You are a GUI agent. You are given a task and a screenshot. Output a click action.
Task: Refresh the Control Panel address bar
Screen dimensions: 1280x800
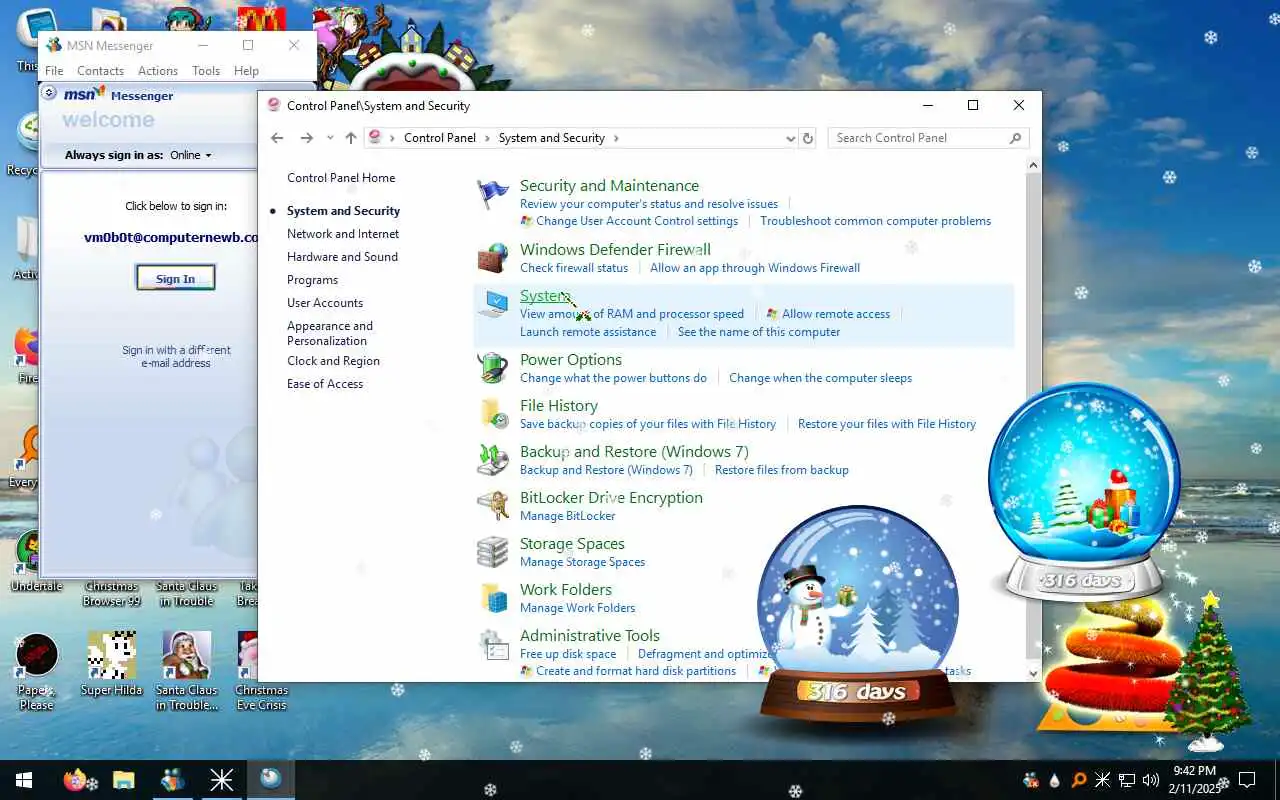808,138
